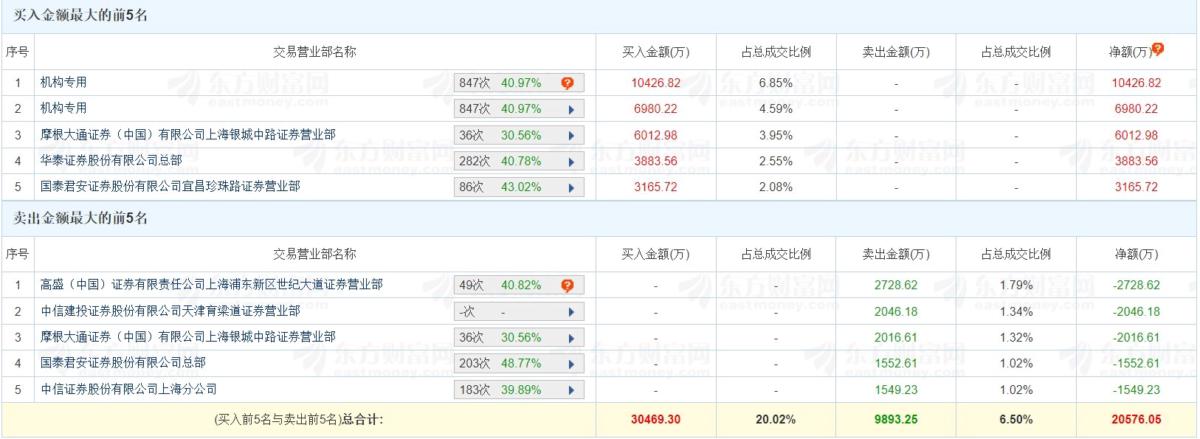Select buy amount 3165.72 for 国泰君安宜昌

656,186
